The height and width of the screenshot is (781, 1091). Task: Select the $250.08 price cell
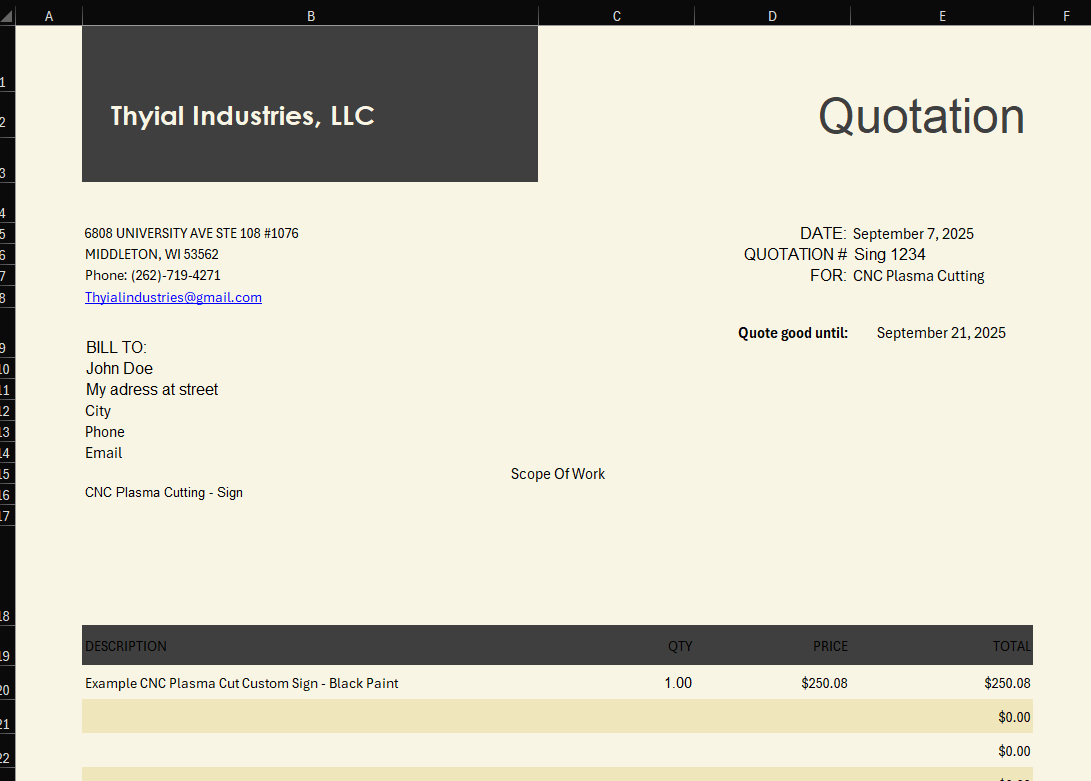pyautogui.click(x=824, y=683)
